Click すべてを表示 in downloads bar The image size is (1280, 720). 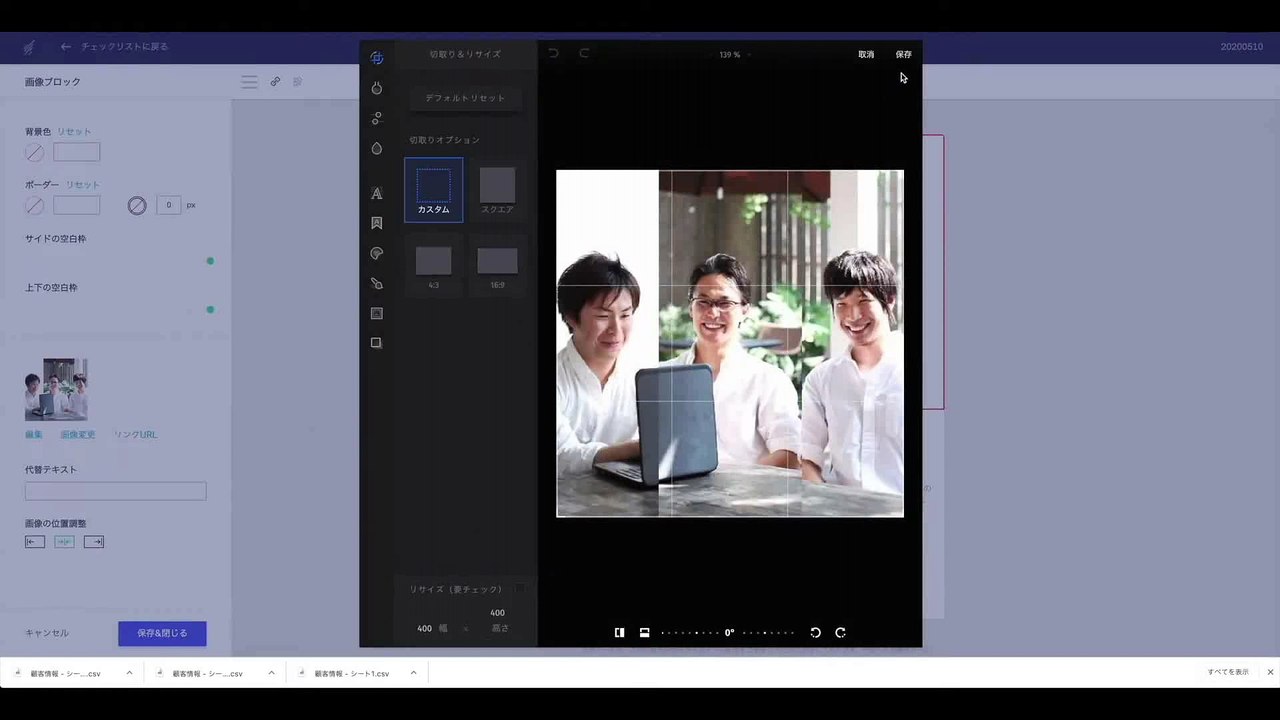[x=1228, y=672]
